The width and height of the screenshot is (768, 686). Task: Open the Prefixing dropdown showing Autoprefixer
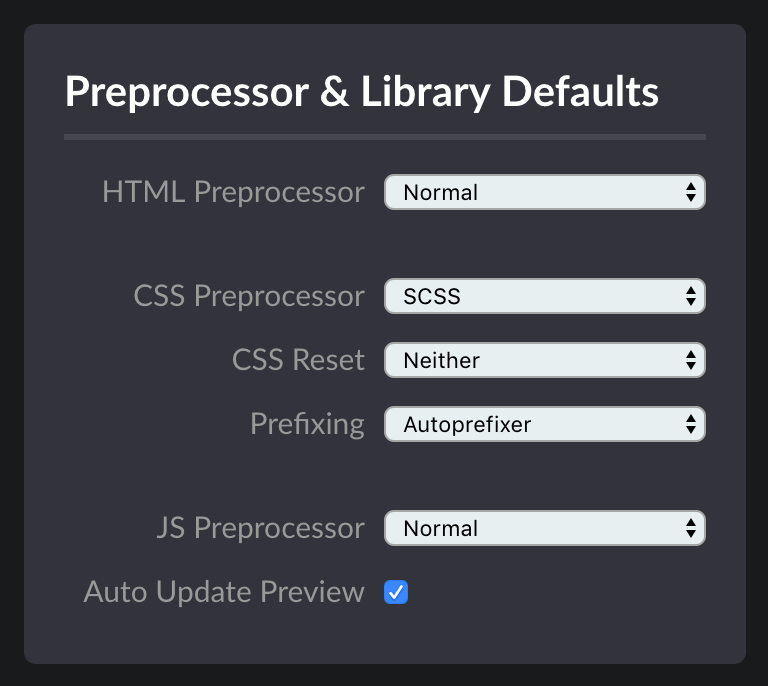[545, 424]
